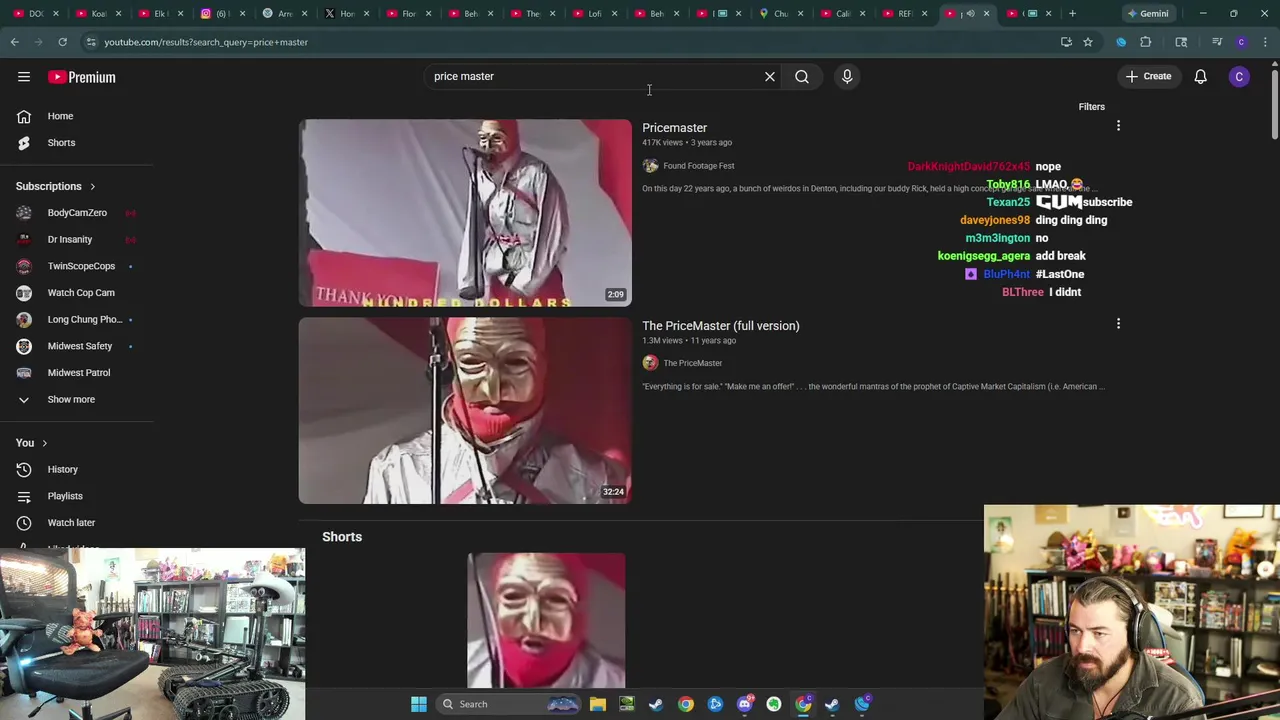Go back in browser history
Screen dimensions: 1280x720
pyautogui.click(x=14, y=42)
